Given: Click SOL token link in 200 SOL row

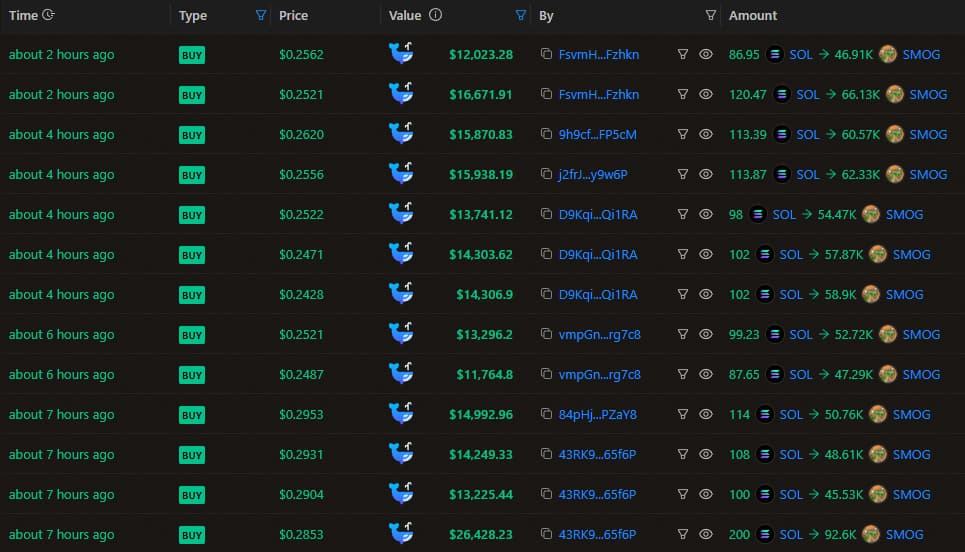Looking at the screenshot, I should tap(791, 534).
